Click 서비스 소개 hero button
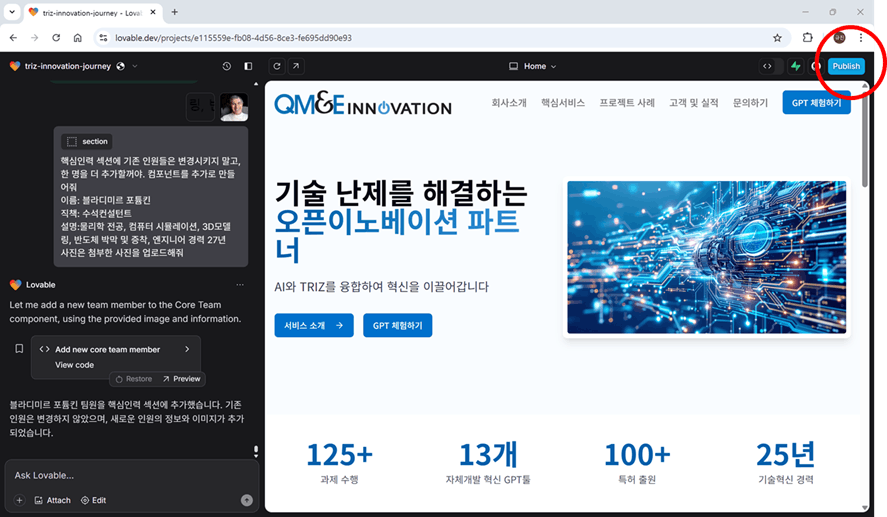 pos(314,325)
